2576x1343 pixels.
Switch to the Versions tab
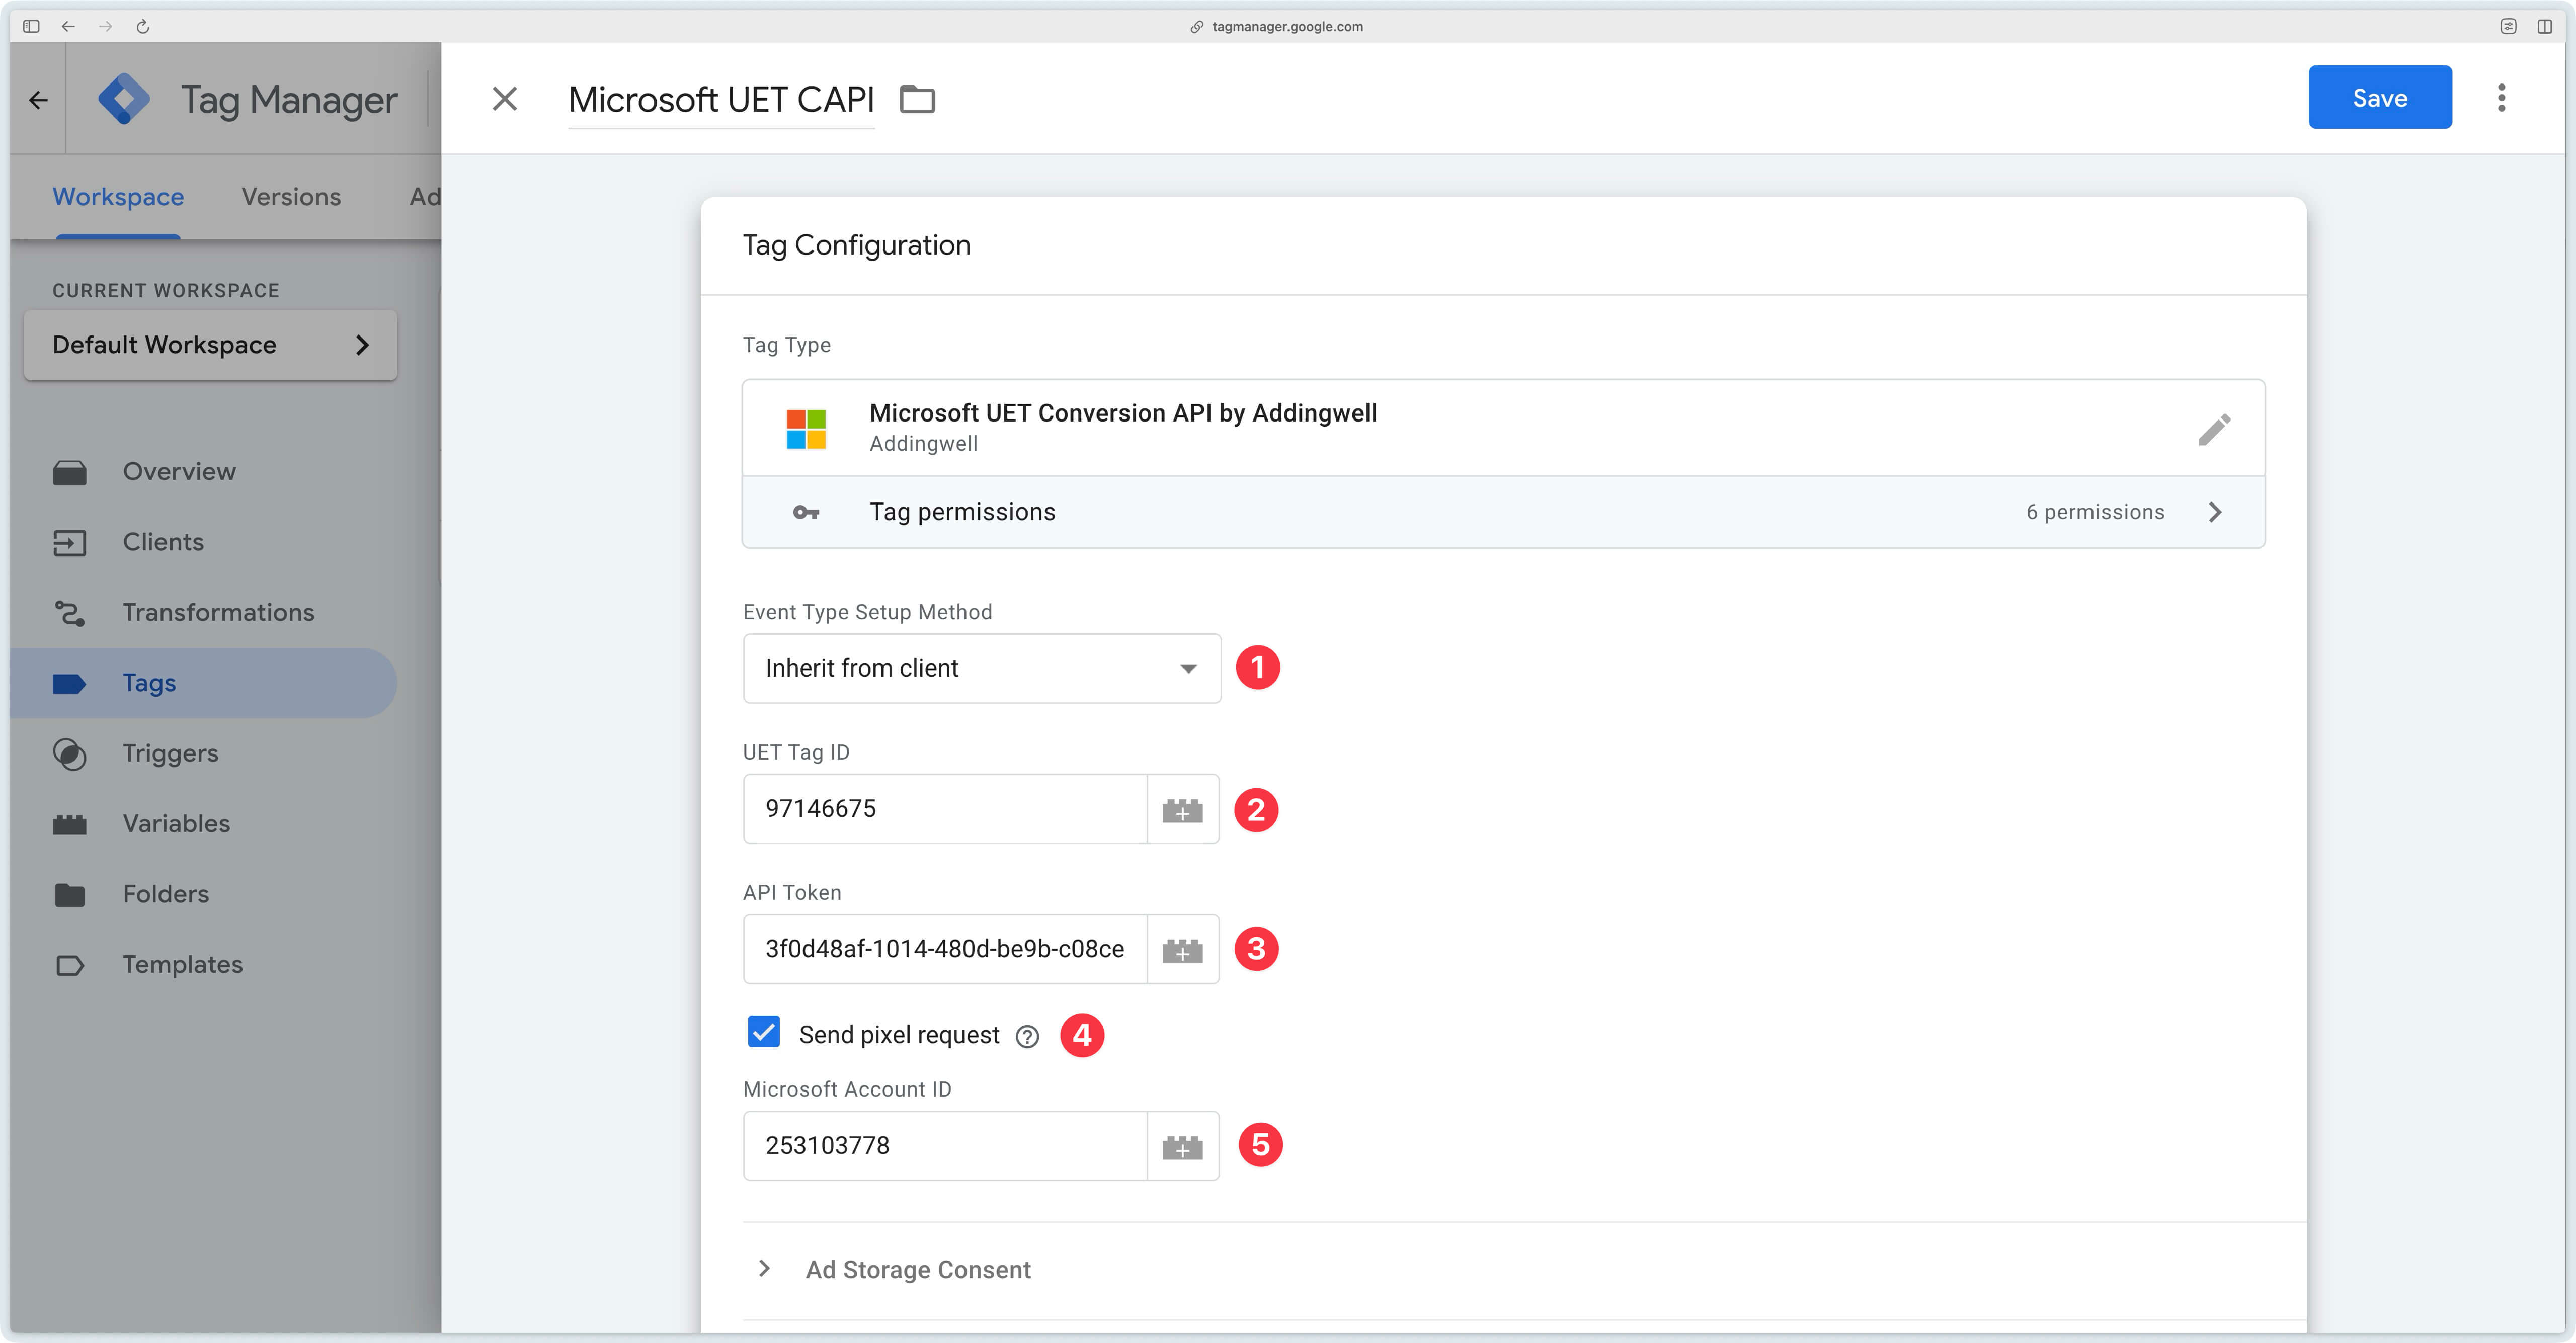coord(291,197)
